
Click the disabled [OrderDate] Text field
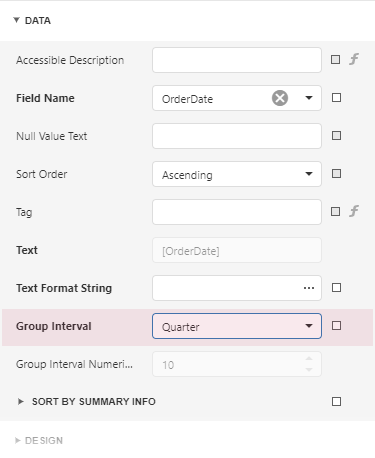(237, 250)
